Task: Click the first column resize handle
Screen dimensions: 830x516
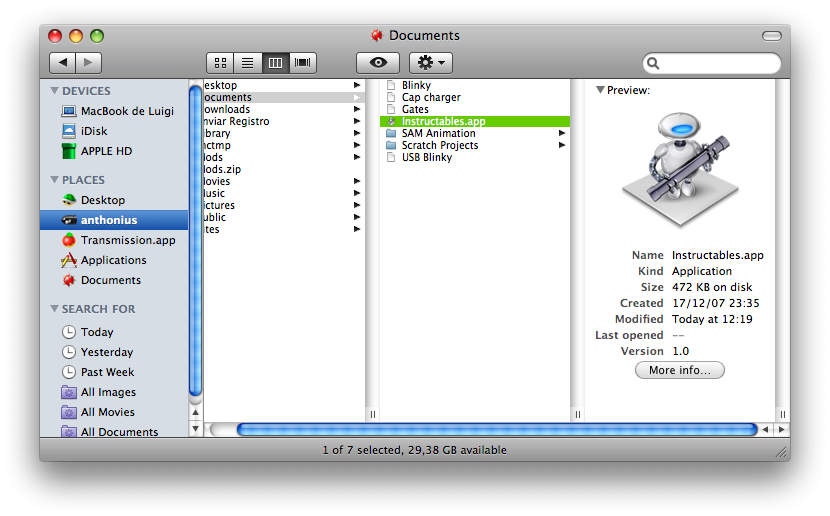Action: [x=373, y=414]
